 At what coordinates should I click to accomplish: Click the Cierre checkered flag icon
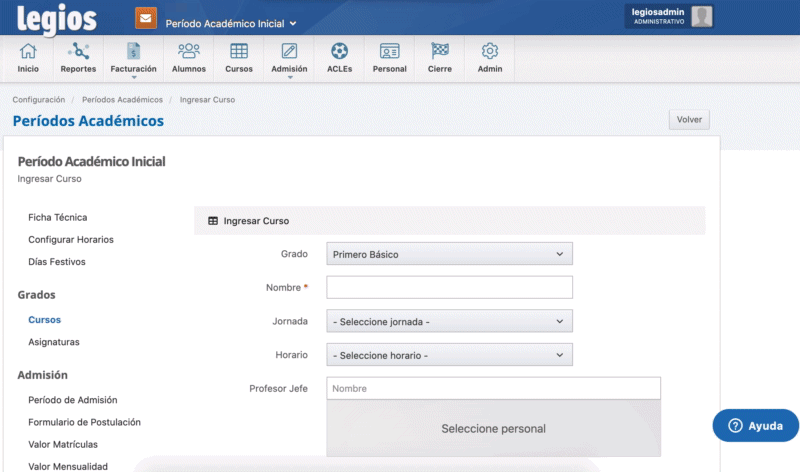coord(439,52)
